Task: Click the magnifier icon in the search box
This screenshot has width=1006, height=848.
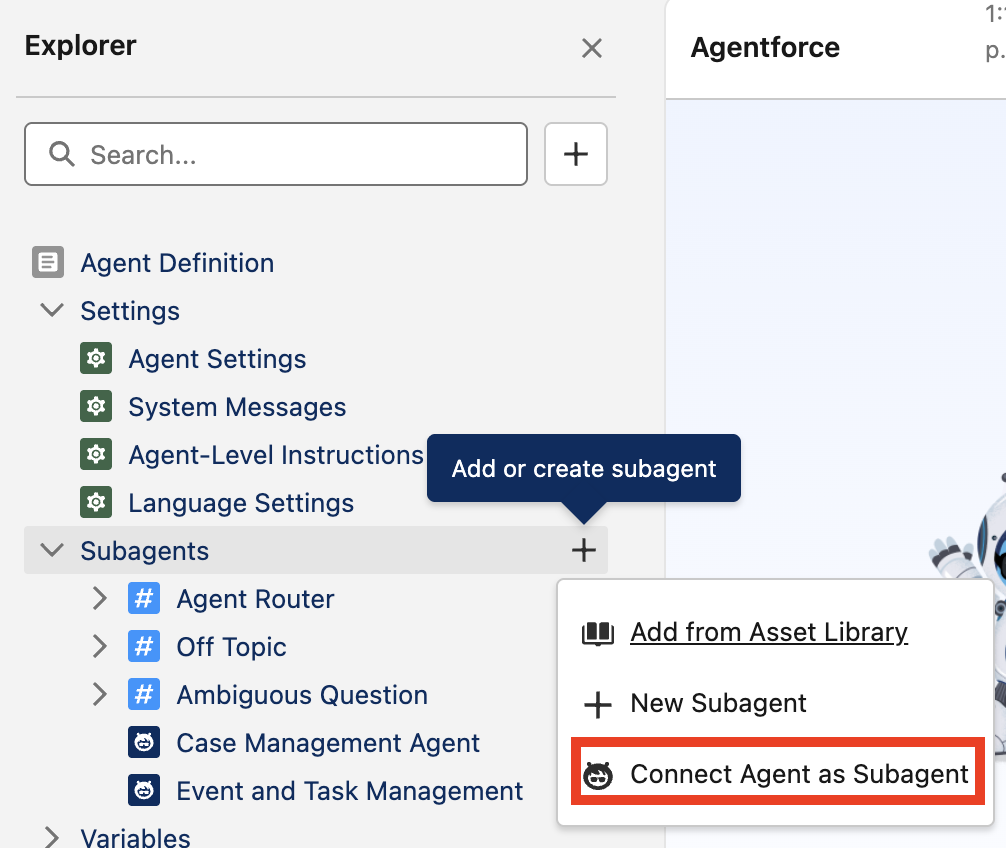Action: [x=62, y=154]
